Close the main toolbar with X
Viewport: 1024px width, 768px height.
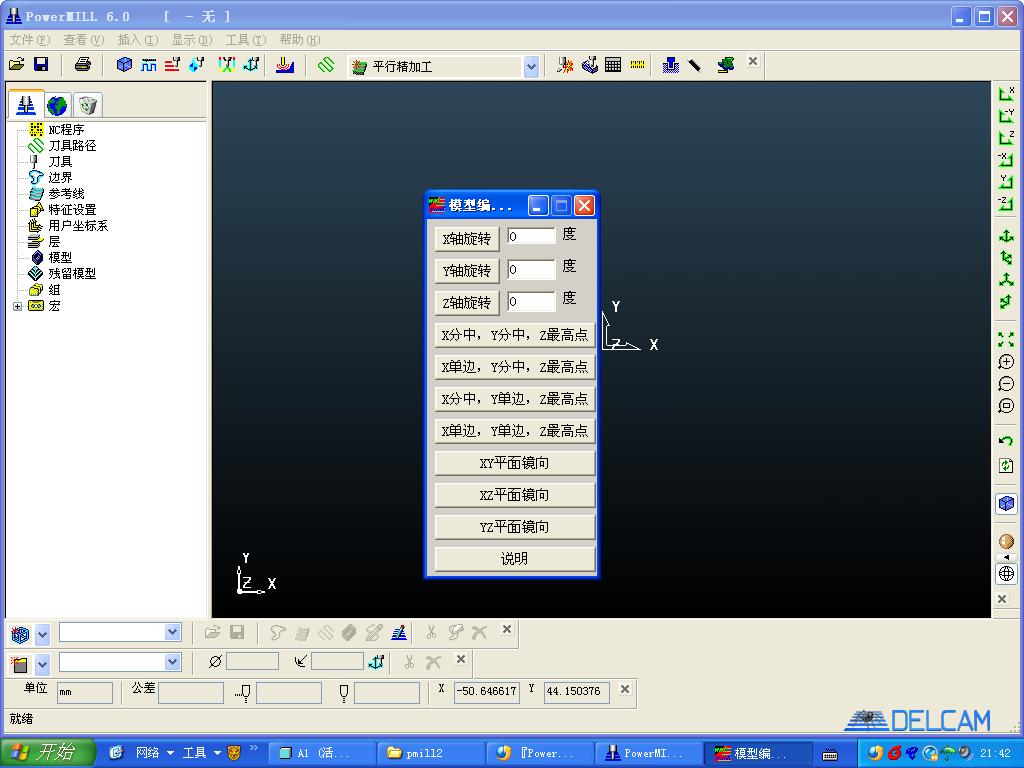click(x=753, y=61)
